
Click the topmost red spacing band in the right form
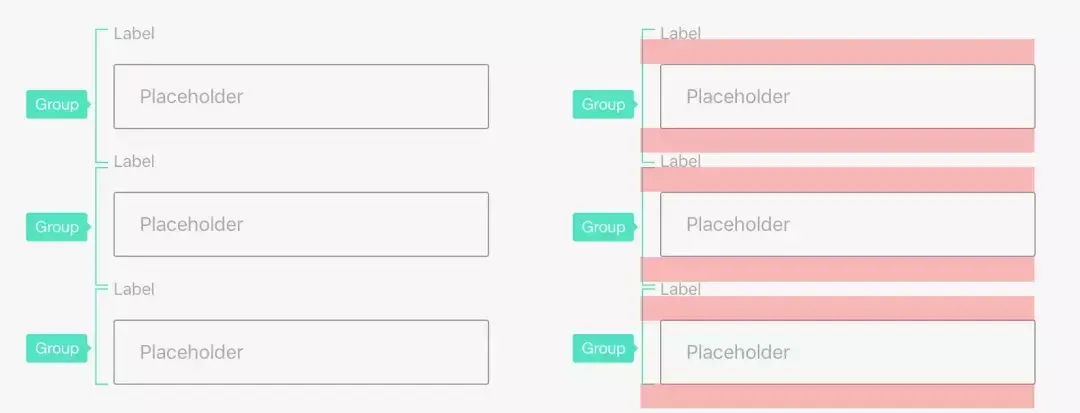point(837,51)
